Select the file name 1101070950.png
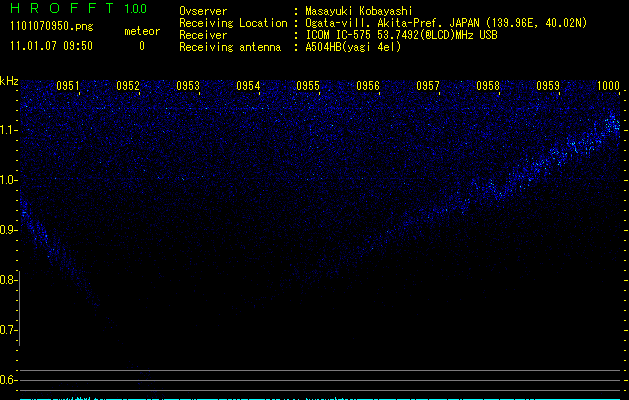Image resolution: width=629 pixels, height=400 pixels. point(52,27)
